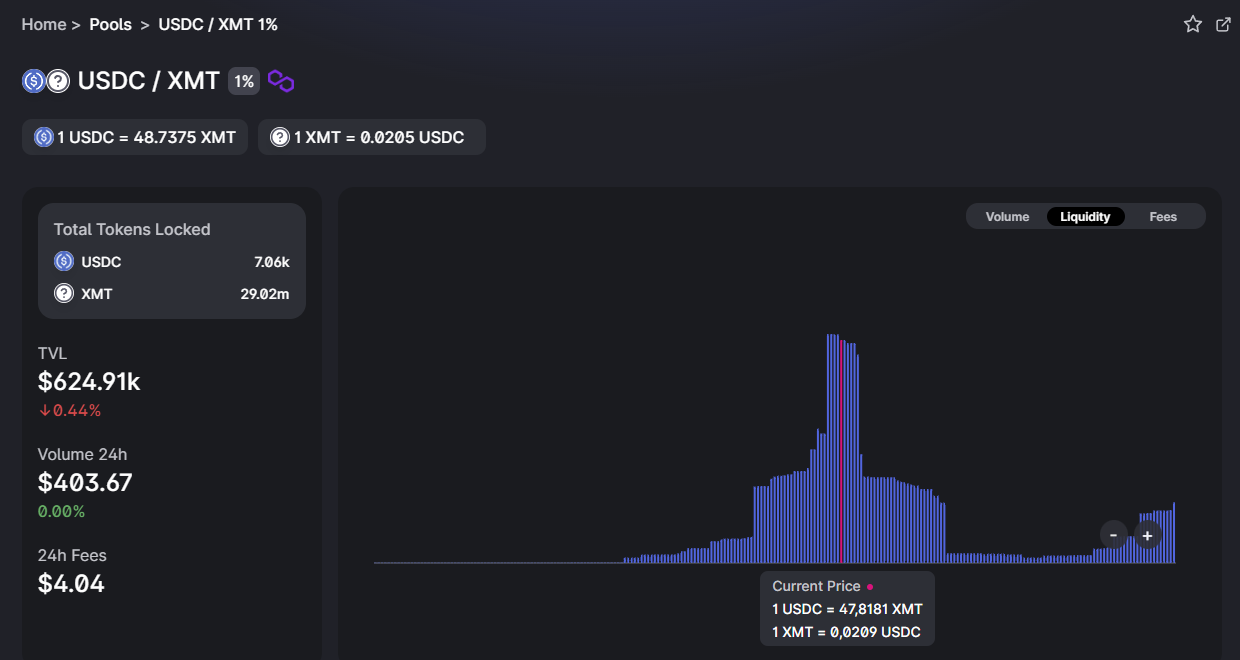Open pool in external explorer
This screenshot has width=1240, height=660.
1223,24
